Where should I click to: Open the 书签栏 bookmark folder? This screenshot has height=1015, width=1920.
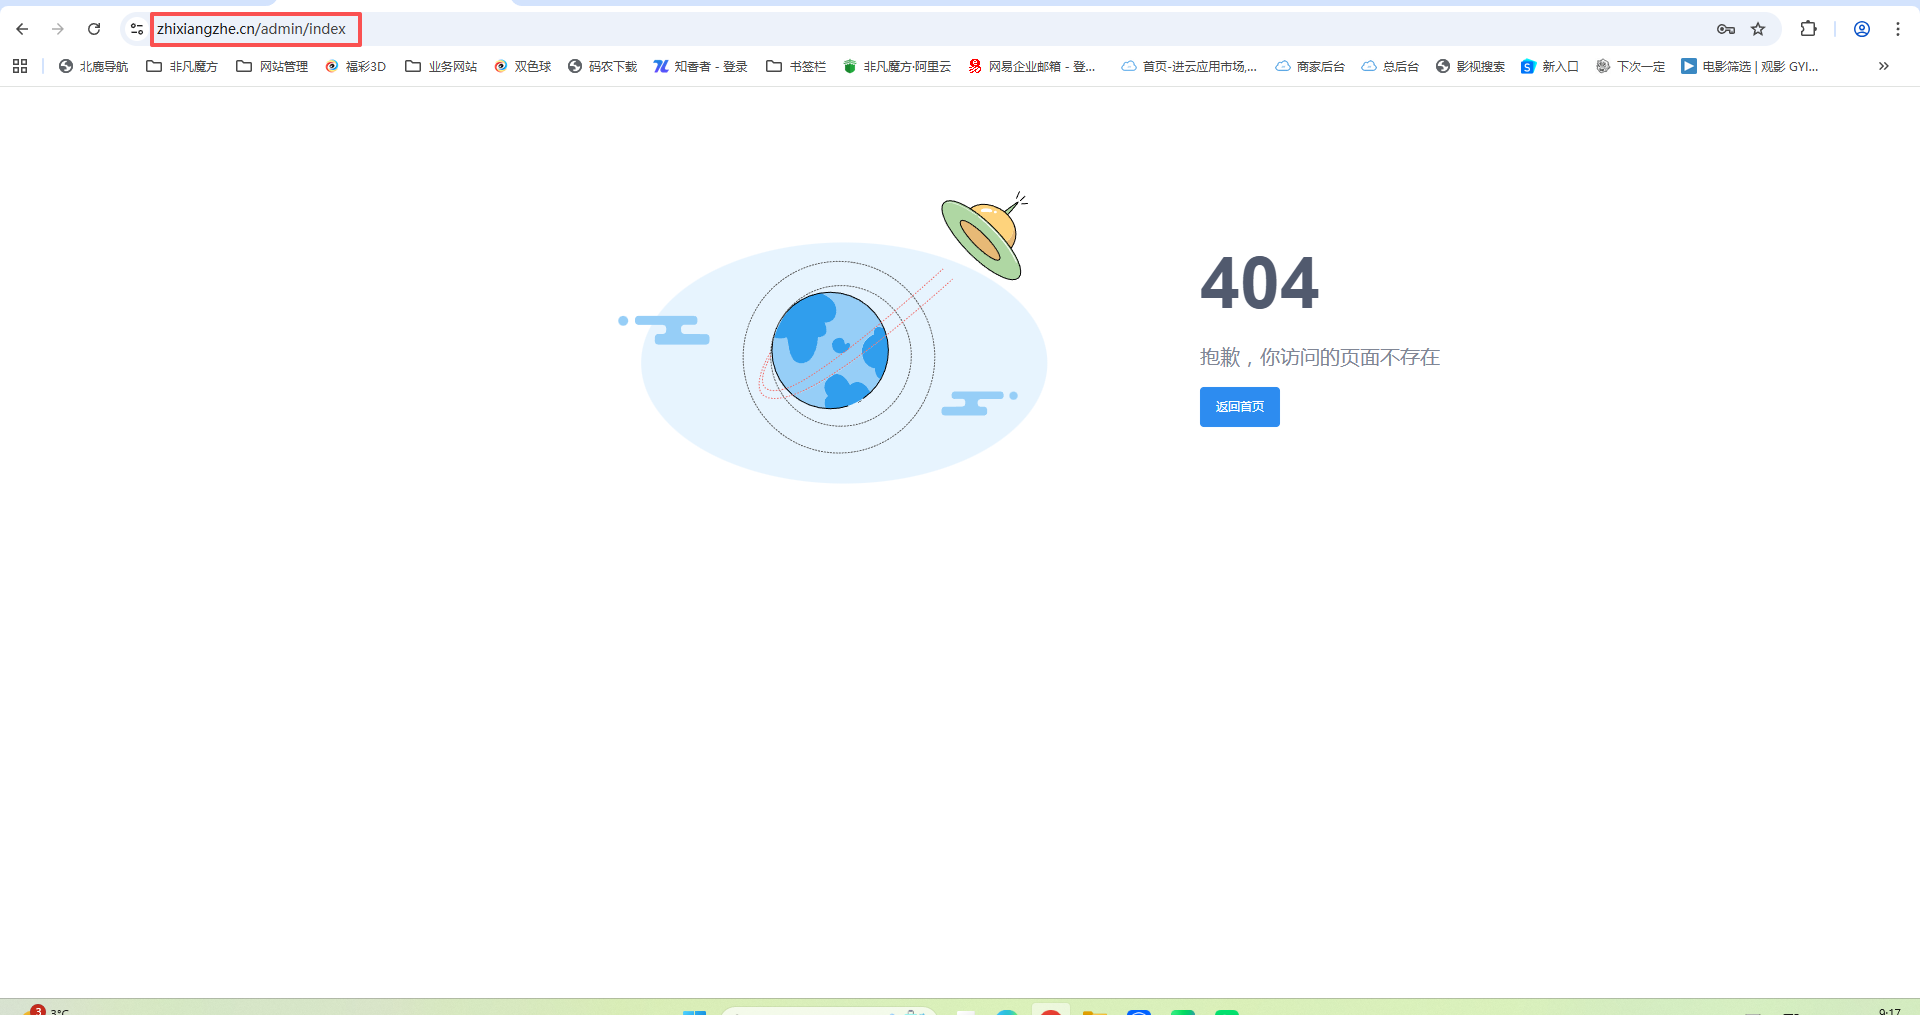[796, 66]
